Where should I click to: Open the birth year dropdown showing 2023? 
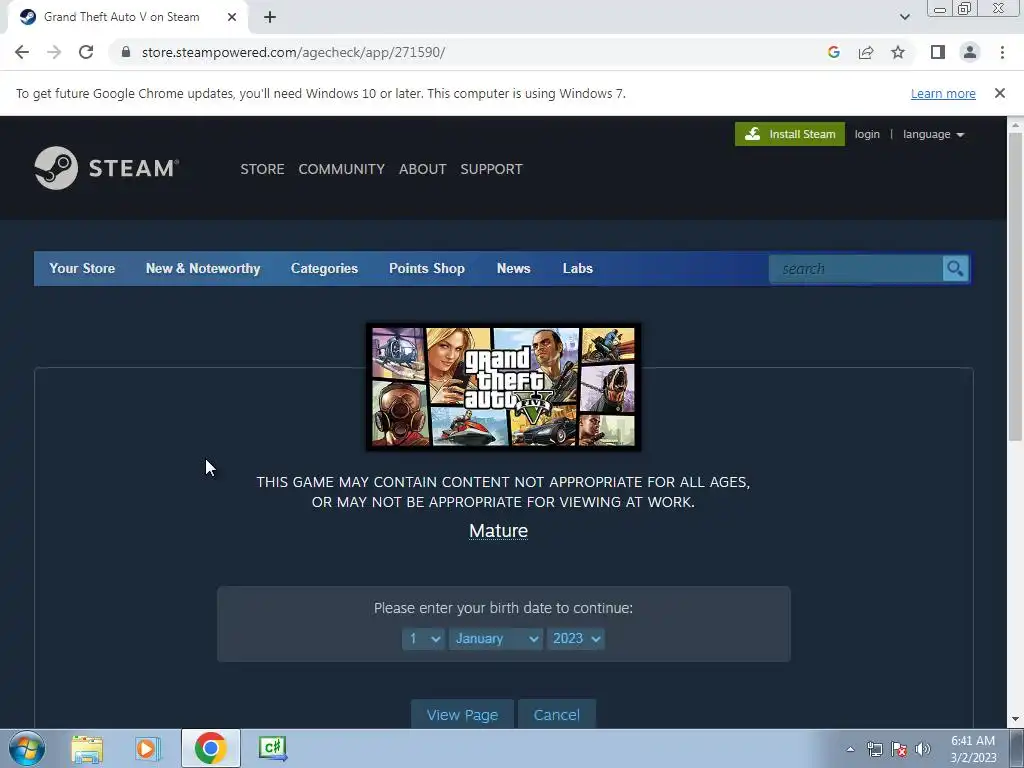(575, 639)
